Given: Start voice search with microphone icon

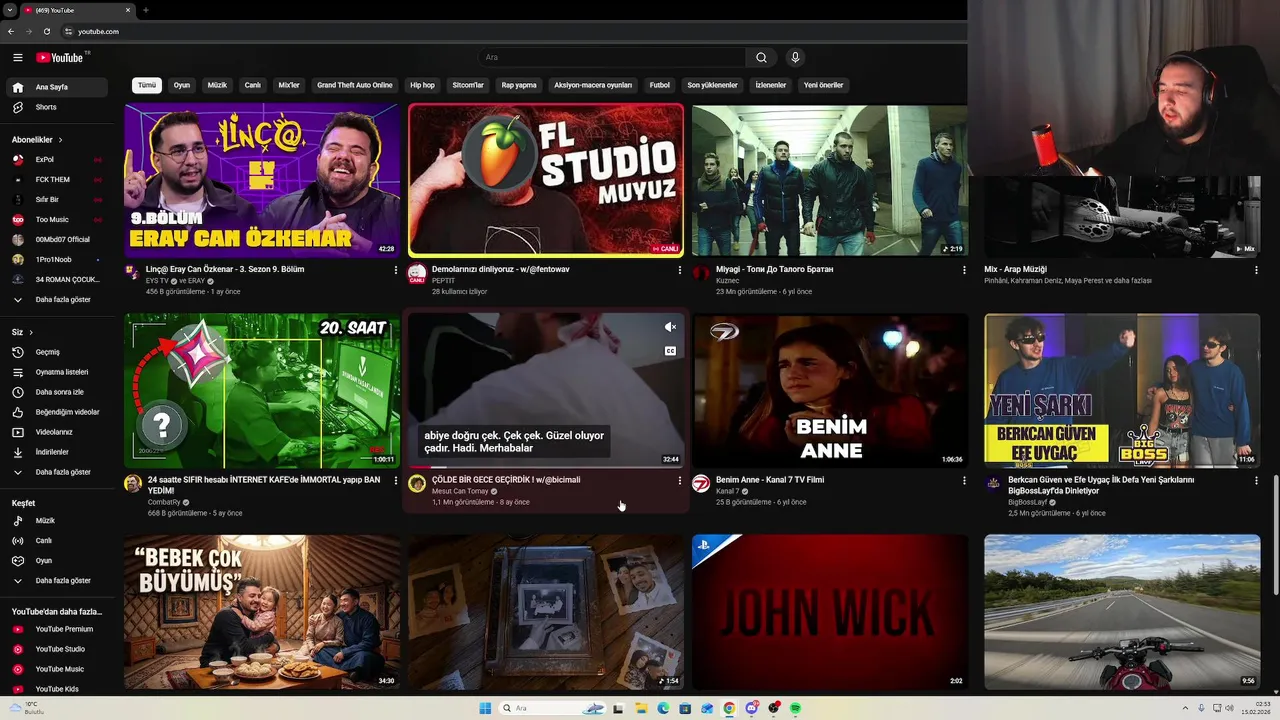Looking at the screenshot, I should click(795, 58).
